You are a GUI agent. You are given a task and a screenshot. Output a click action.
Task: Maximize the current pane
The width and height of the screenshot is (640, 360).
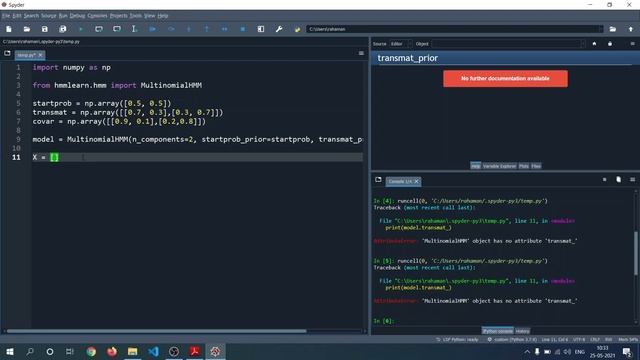coord(261,29)
